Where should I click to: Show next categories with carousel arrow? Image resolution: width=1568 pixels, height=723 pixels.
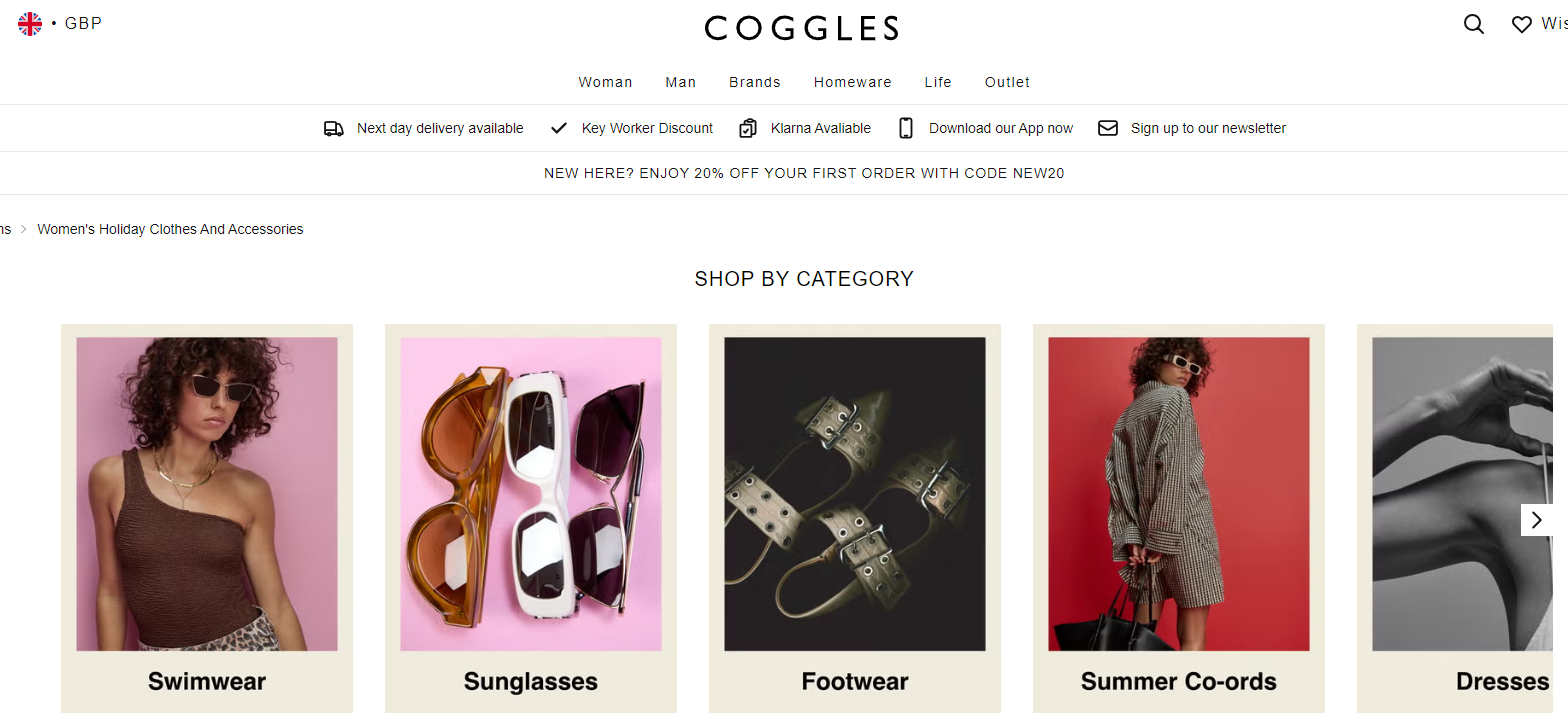[1537, 520]
